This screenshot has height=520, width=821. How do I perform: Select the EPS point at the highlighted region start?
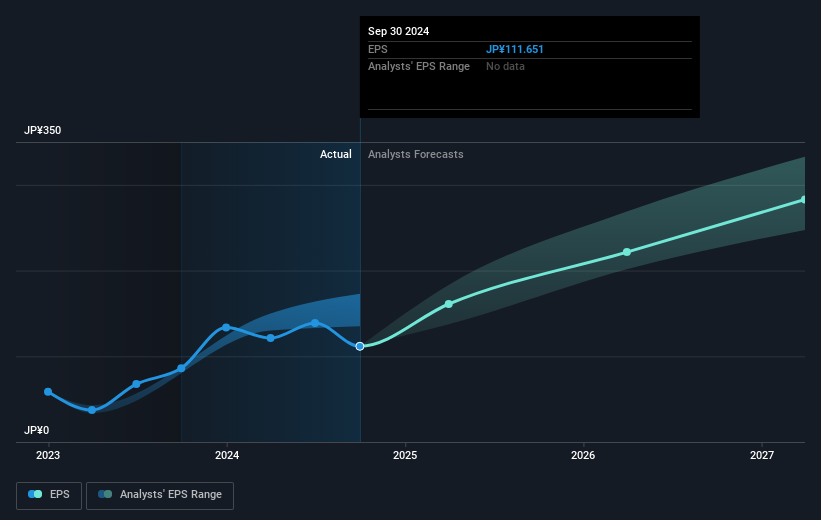(181, 369)
